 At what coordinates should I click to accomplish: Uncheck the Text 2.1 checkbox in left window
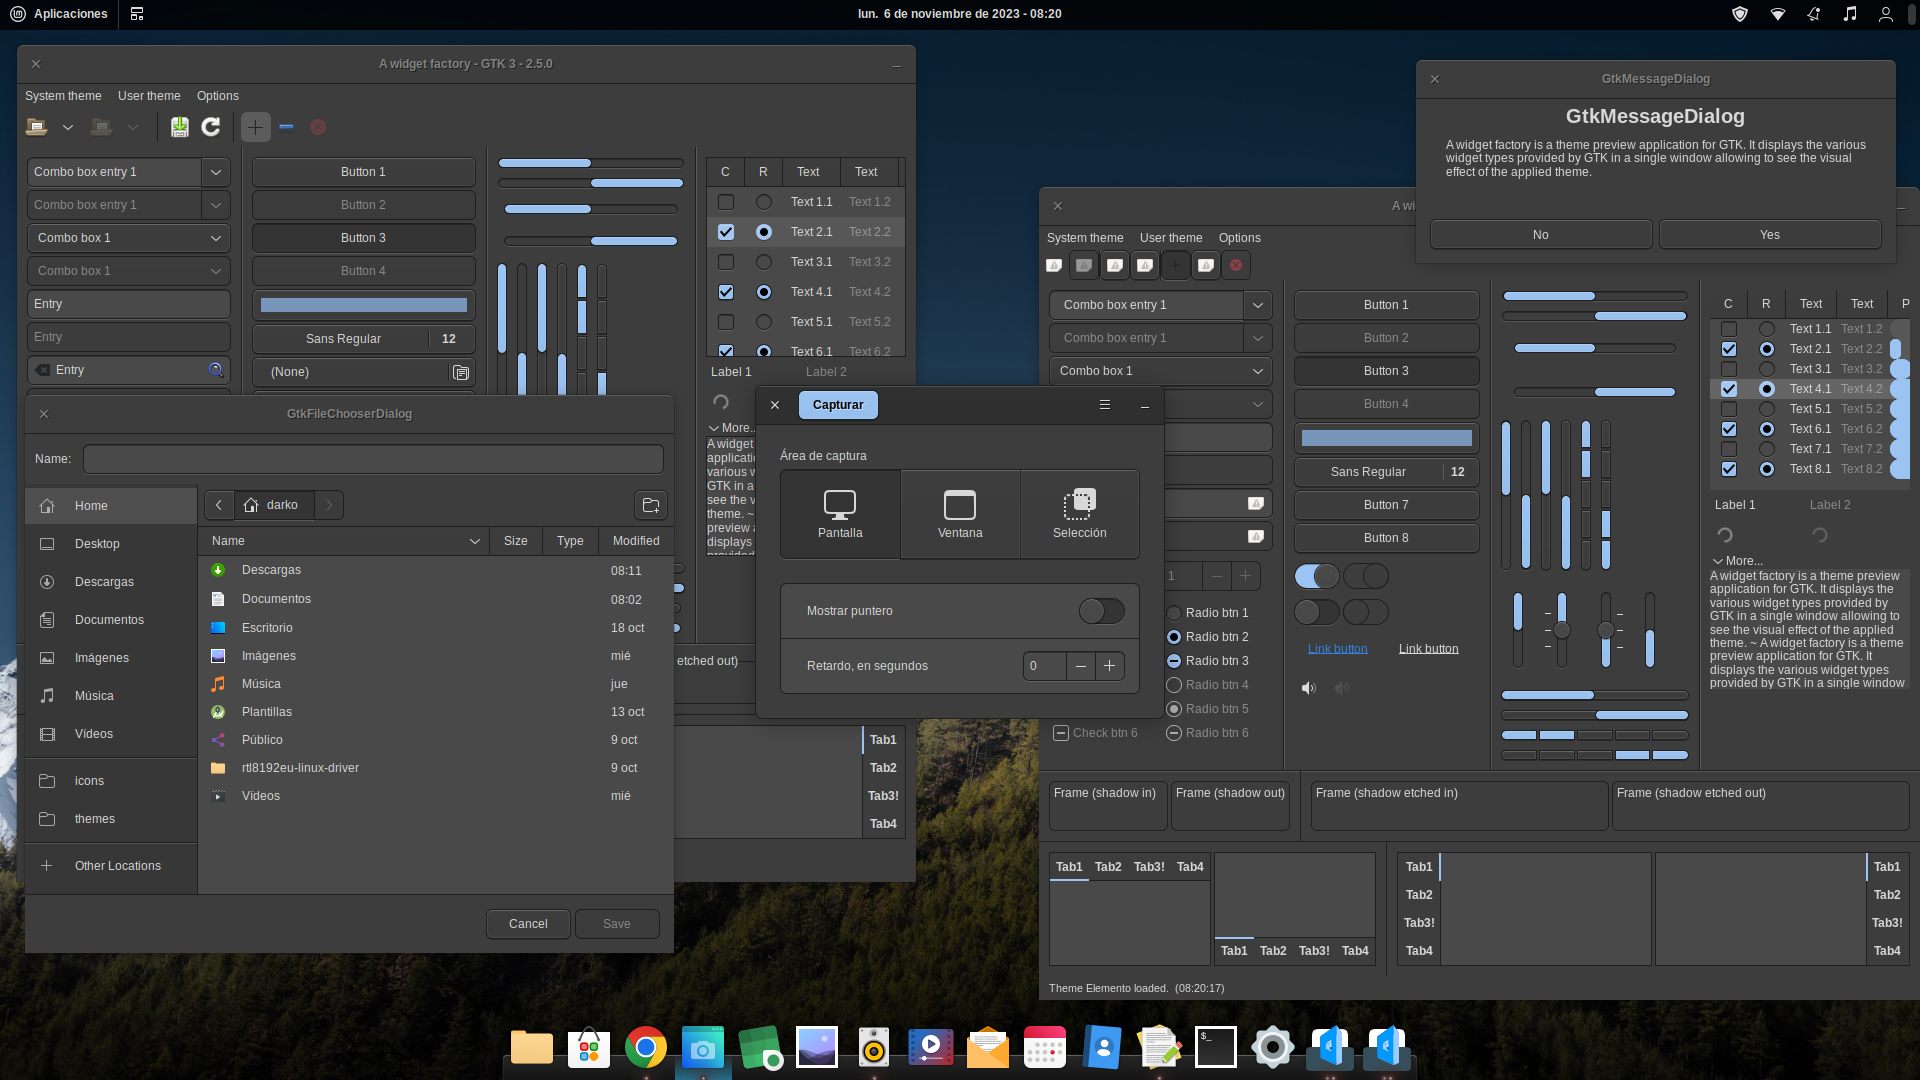pyautogui.click(x=726, y=232)
